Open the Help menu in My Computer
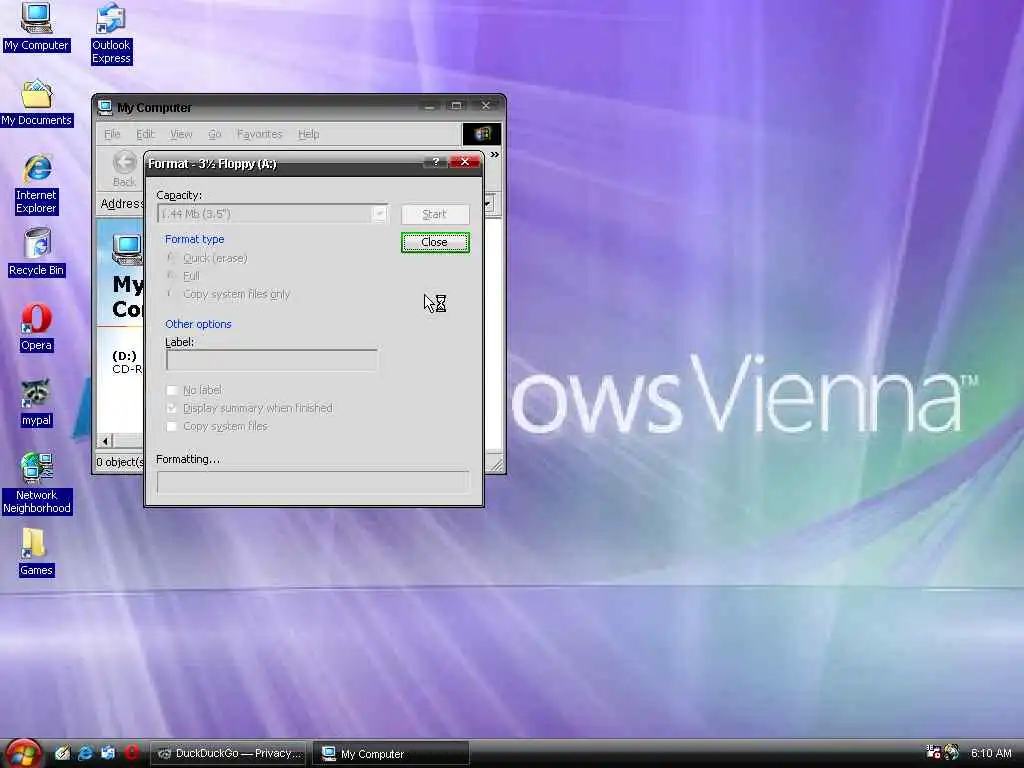This screenshot has width=1024, height=768. [x=308, y=134]
